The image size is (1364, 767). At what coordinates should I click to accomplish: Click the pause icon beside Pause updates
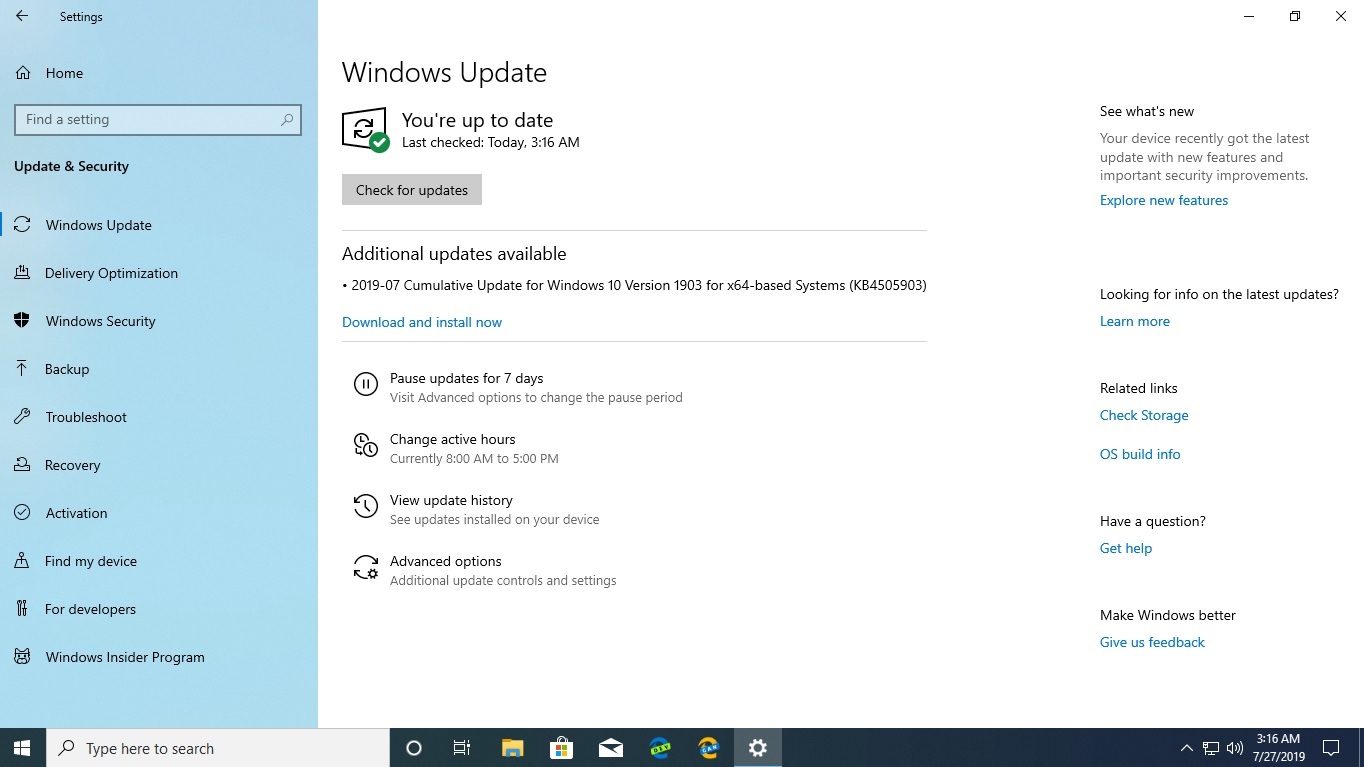click(x=366, y=384)
